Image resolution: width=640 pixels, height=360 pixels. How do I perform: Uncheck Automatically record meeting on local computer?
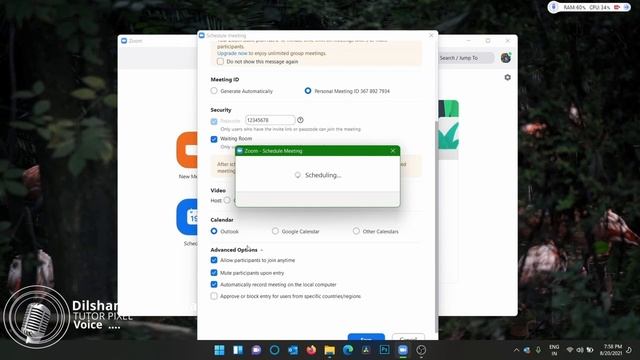click(x=214, y=284)
